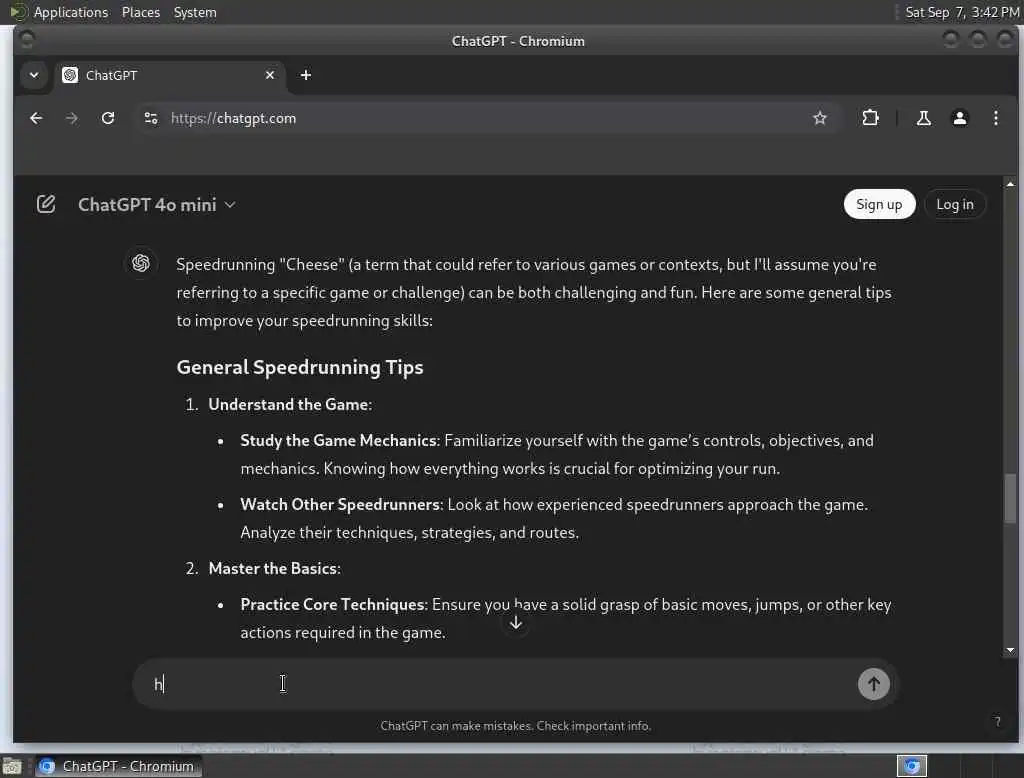
Task: Select the ChatGPT browser tab
Action: coord(170,75)
